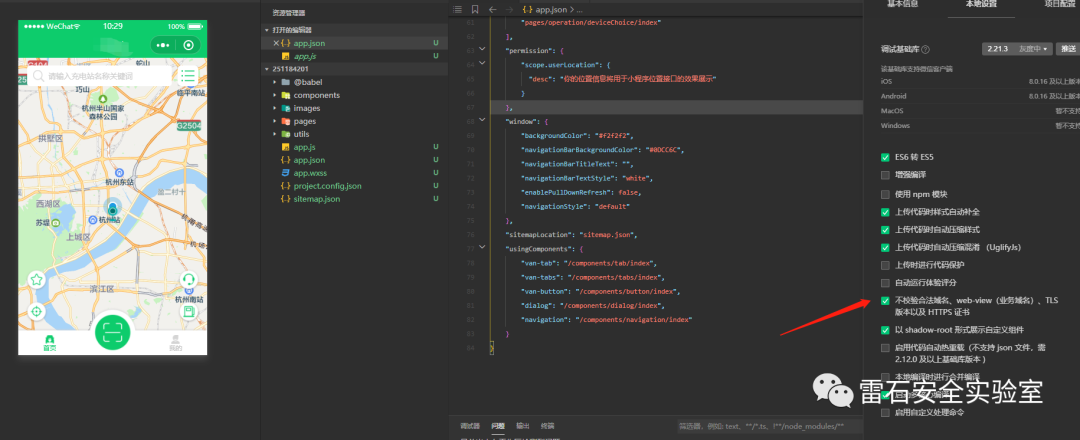Uncheck the 不校验合法域名 checkbox
This screenshot has height=440, width=1080.
(885, 301)
